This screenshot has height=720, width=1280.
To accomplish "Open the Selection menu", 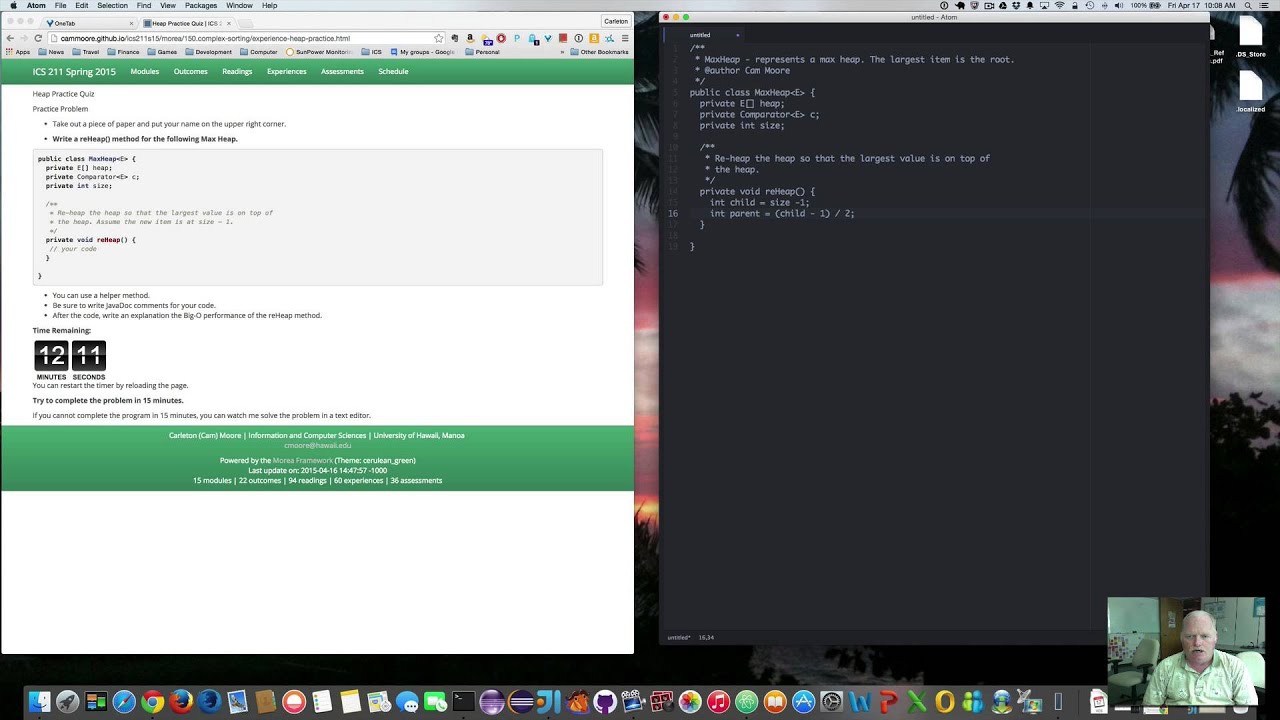I will [112, 6].
